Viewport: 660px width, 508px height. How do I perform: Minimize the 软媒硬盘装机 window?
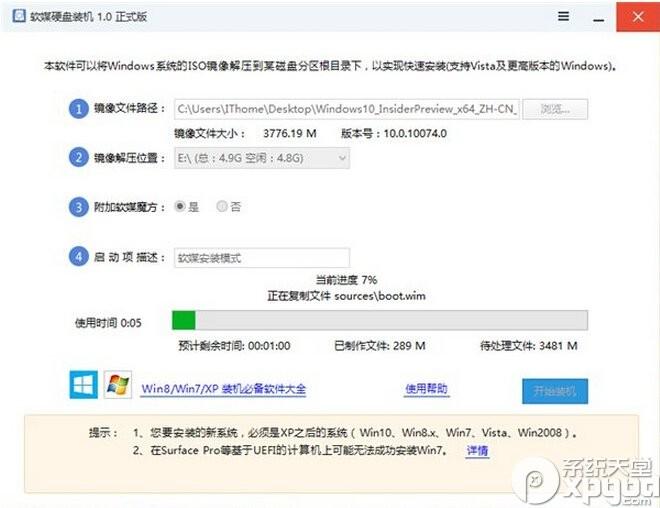click(599, 19)
